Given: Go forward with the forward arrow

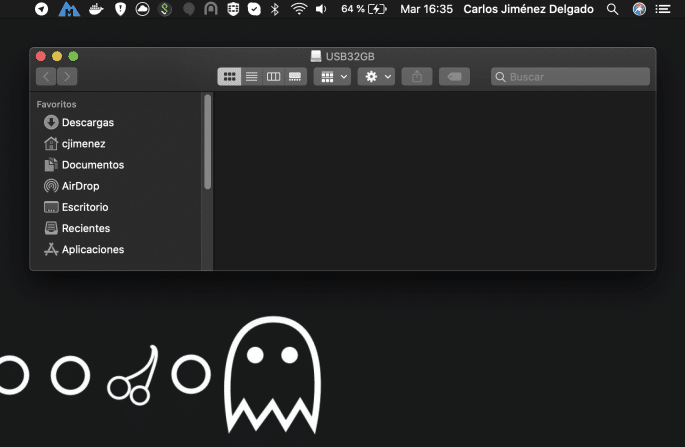Looking at the screenshot, I should 67,76.
